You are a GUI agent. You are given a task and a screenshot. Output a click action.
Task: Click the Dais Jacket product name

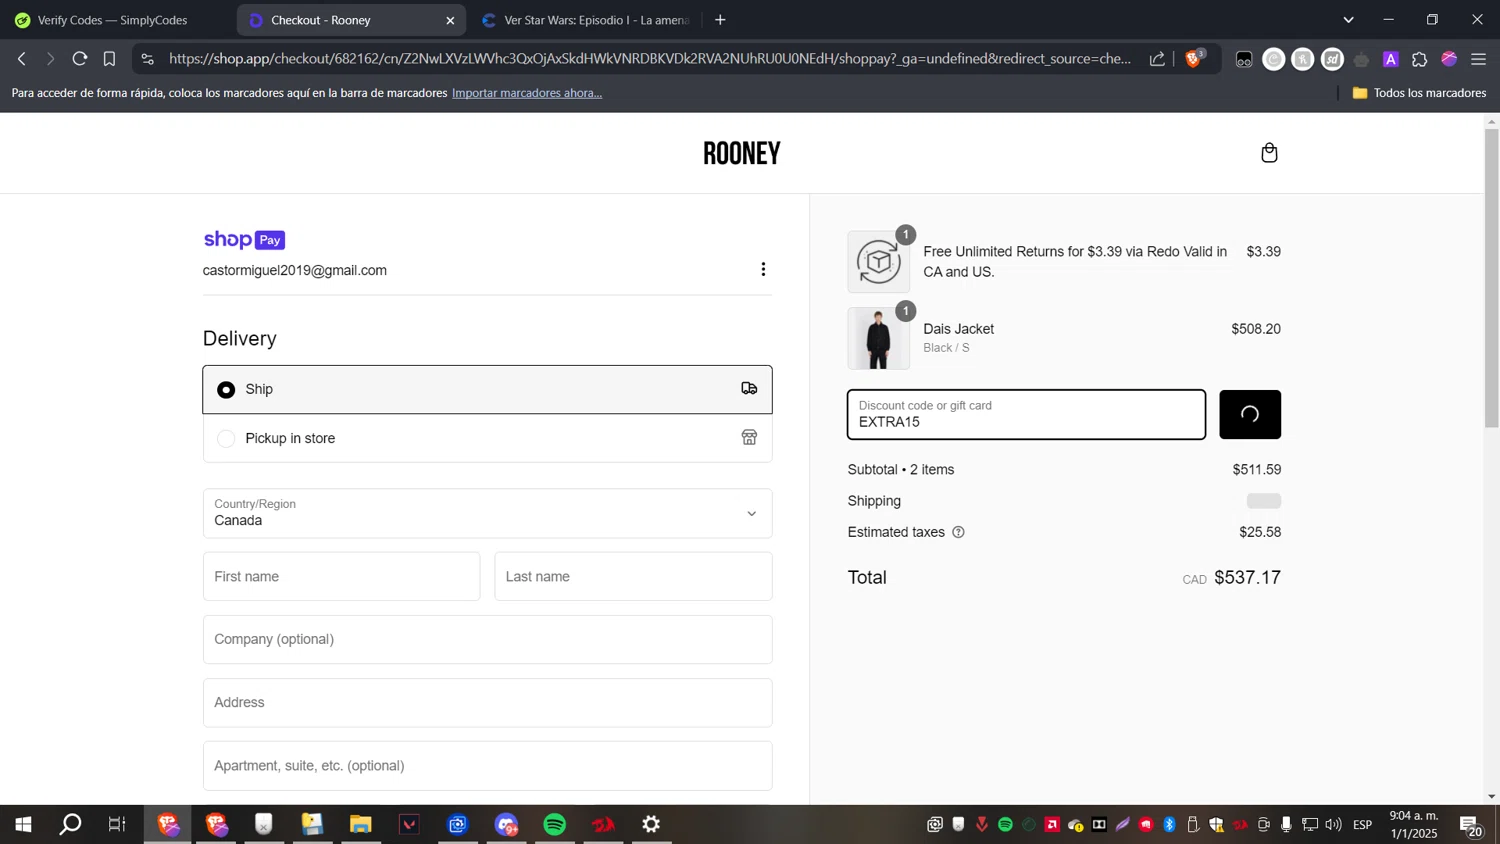point(958,329)
